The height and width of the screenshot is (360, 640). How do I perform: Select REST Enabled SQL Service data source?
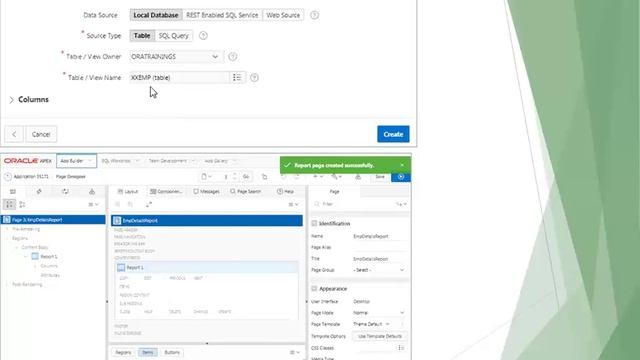click(x=222, y=15)
